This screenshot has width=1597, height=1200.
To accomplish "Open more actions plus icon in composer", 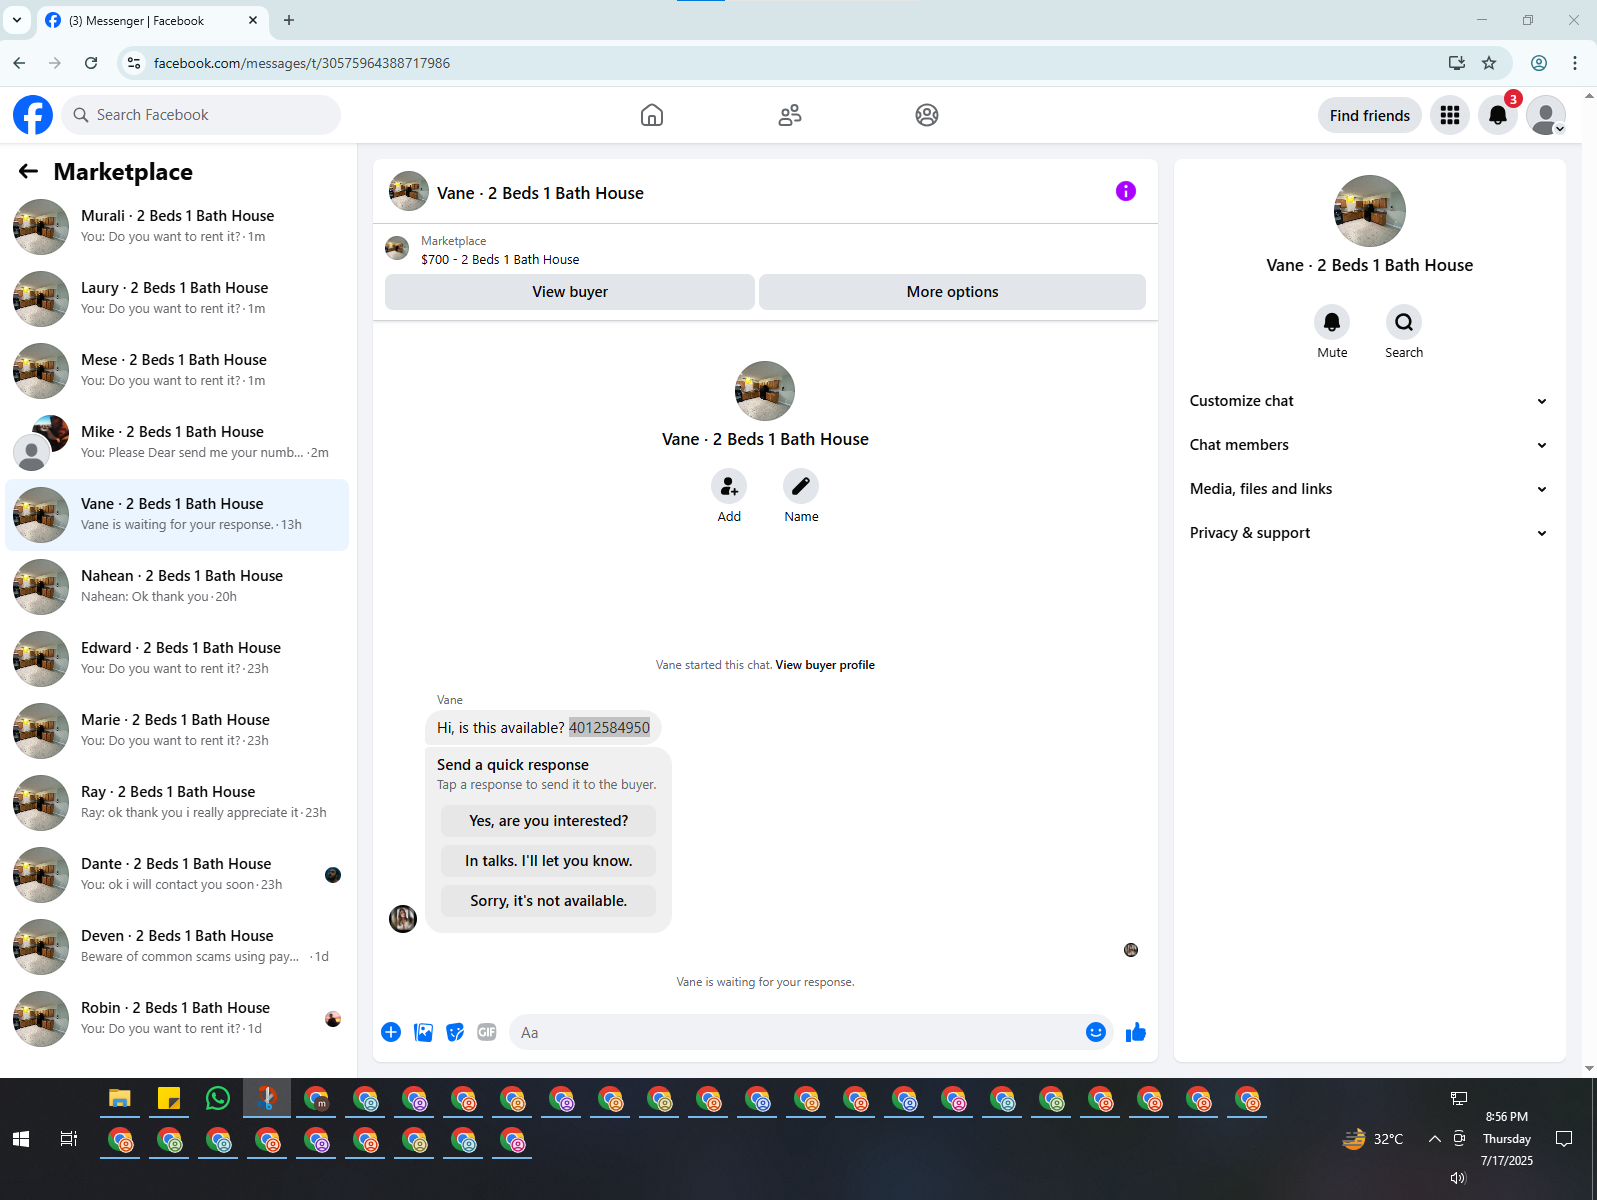I will [391, 1032].
